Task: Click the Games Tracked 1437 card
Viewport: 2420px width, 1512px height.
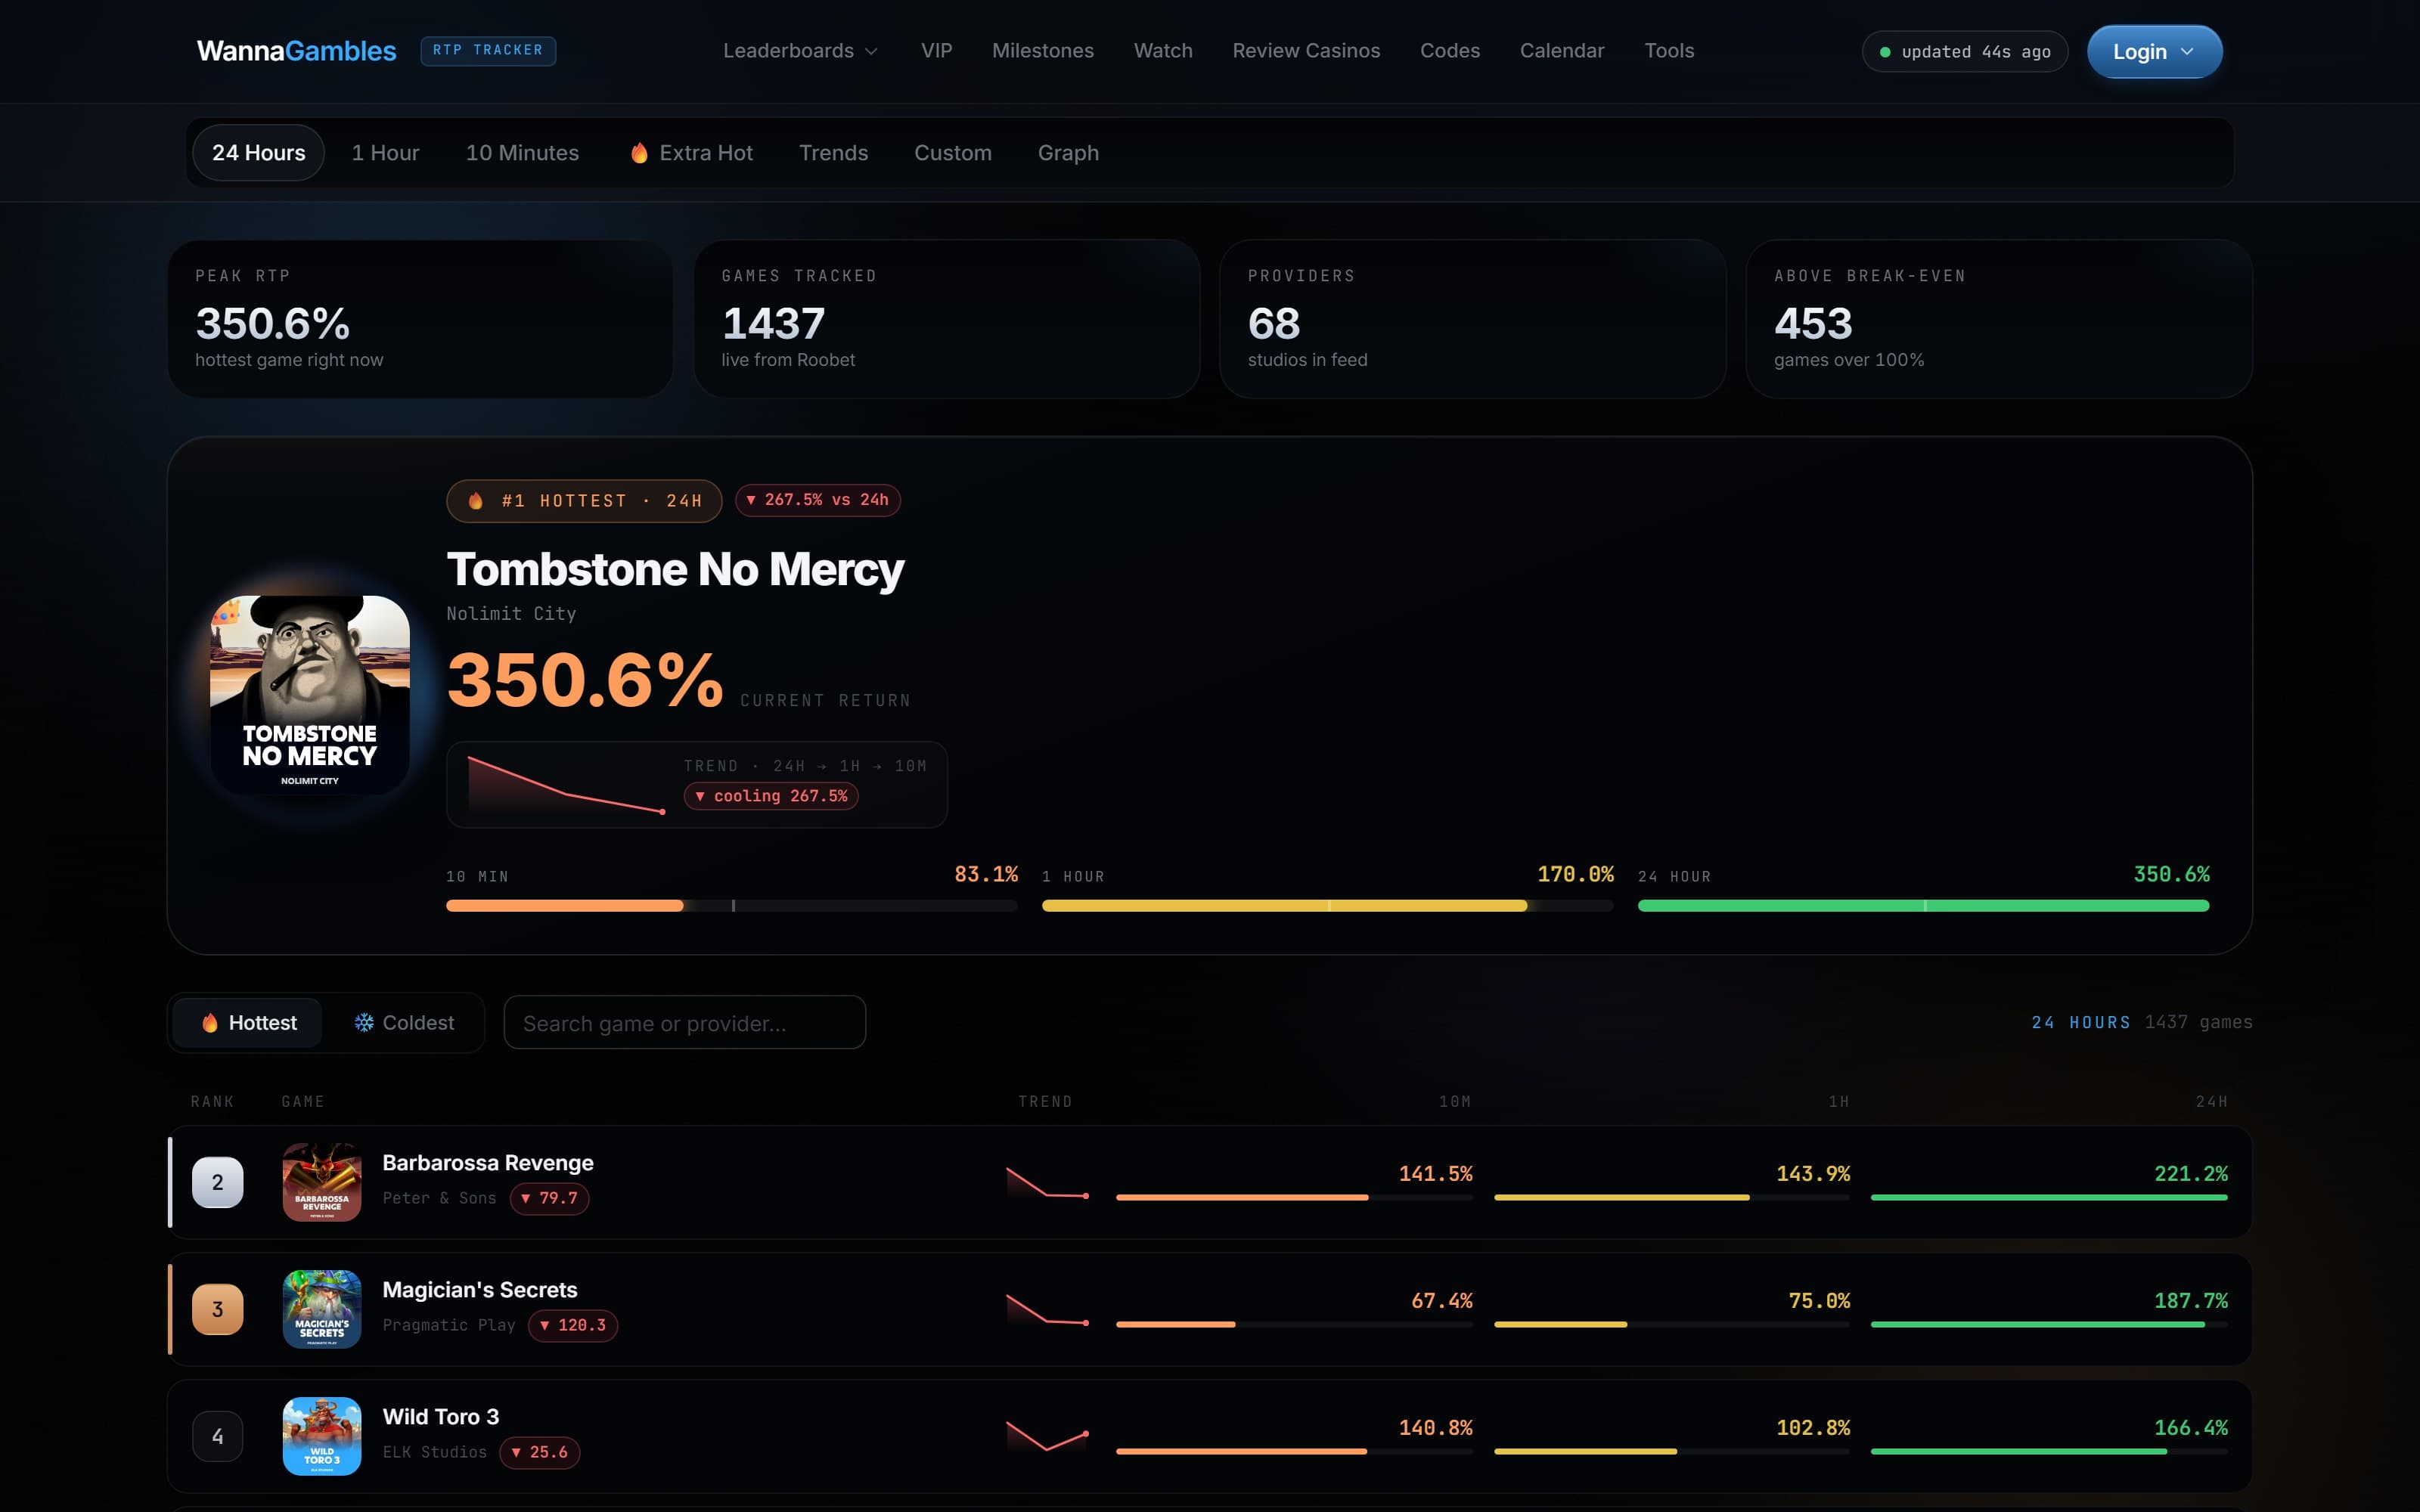Action: [946, 319]
